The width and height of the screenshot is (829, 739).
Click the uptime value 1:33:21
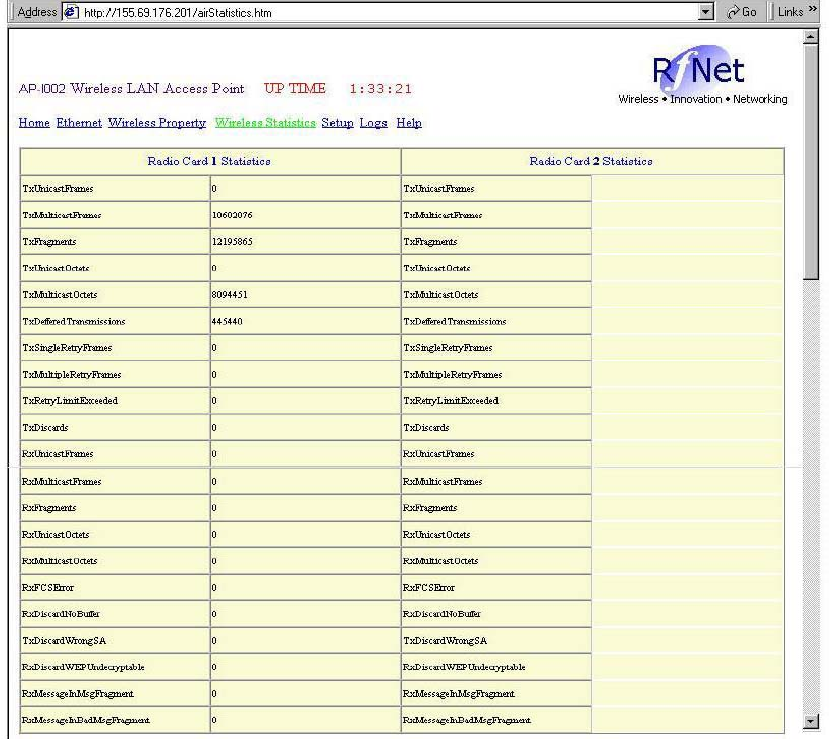[x=380, y=89]
